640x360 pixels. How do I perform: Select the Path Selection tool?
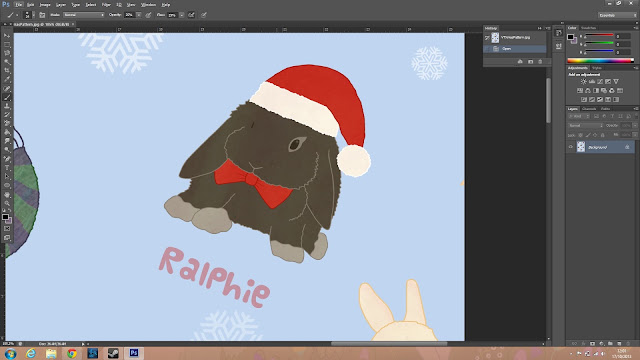pyautogui.click(x=7, y=176)
